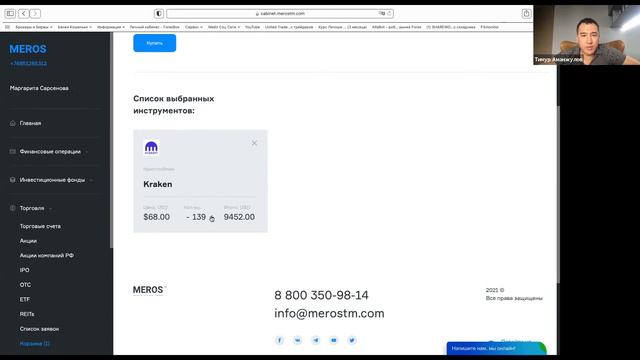The height and width of the screenshot is (360, 640).
Task: Open the Маргарита Сарсенова profile
Action: [x=39, y=88]
